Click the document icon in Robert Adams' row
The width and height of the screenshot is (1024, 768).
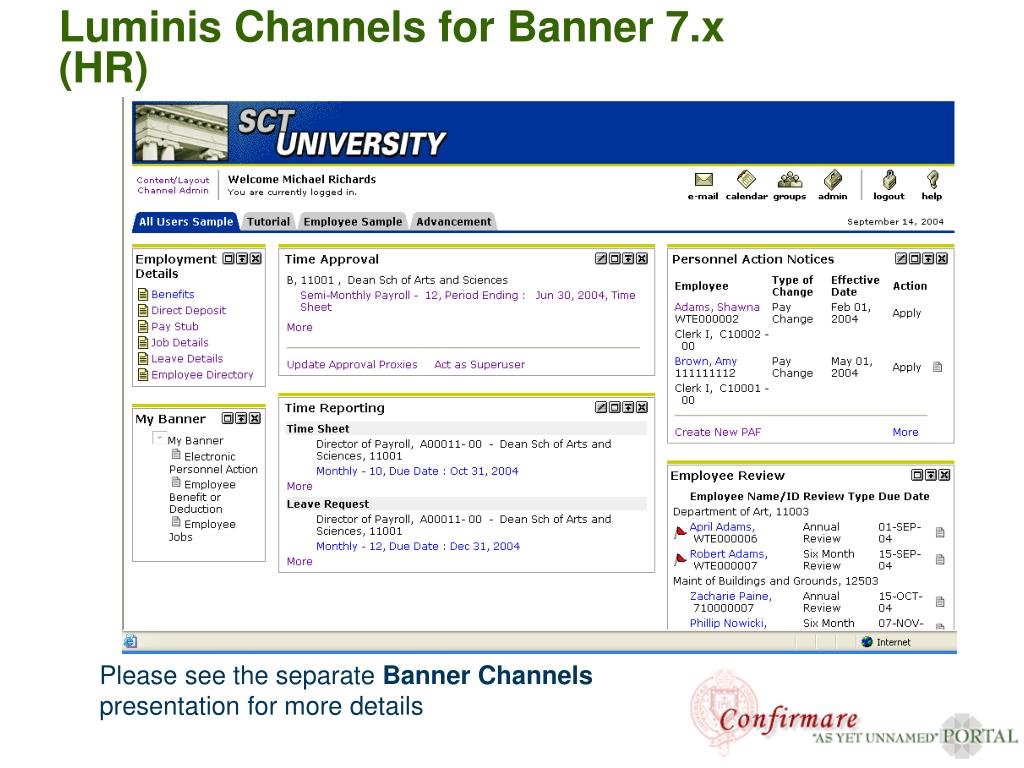(x=940, y=560)
